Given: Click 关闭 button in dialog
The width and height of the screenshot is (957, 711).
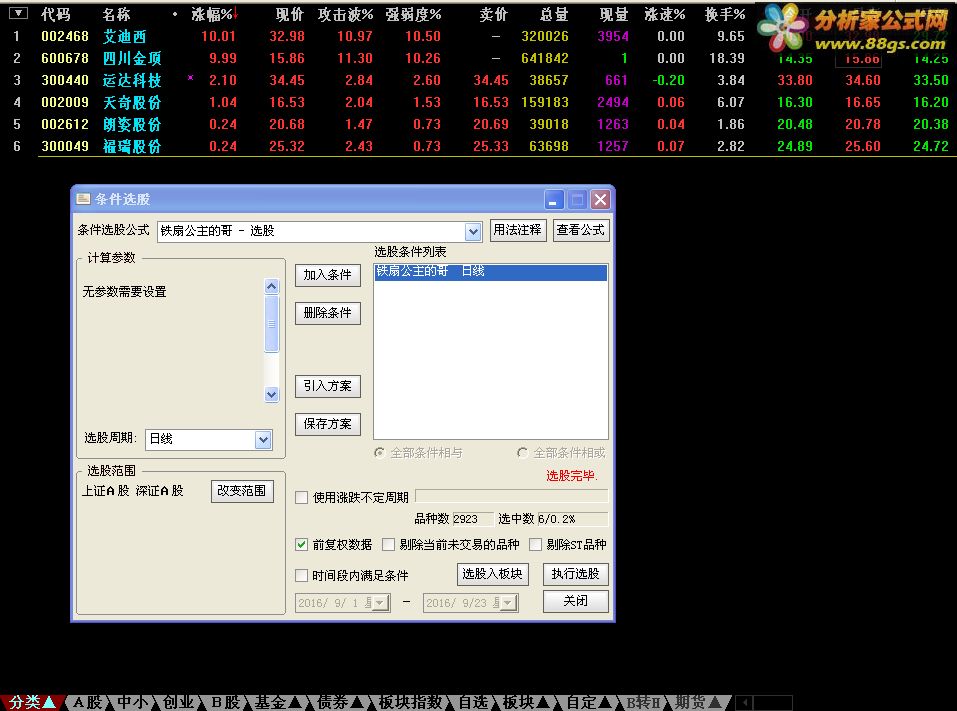Looking at the screenshot, I should (576, 601).
